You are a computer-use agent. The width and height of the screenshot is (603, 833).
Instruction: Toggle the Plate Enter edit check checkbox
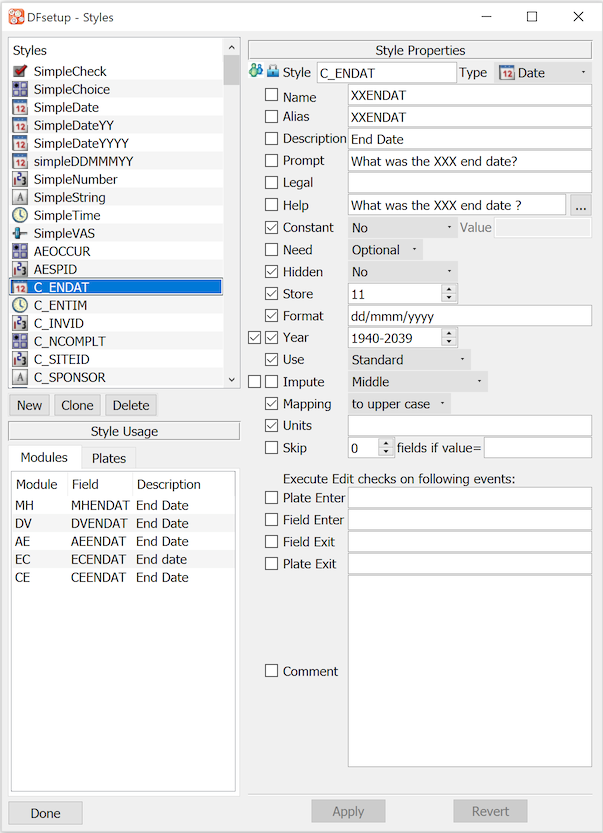coord(271,498)
